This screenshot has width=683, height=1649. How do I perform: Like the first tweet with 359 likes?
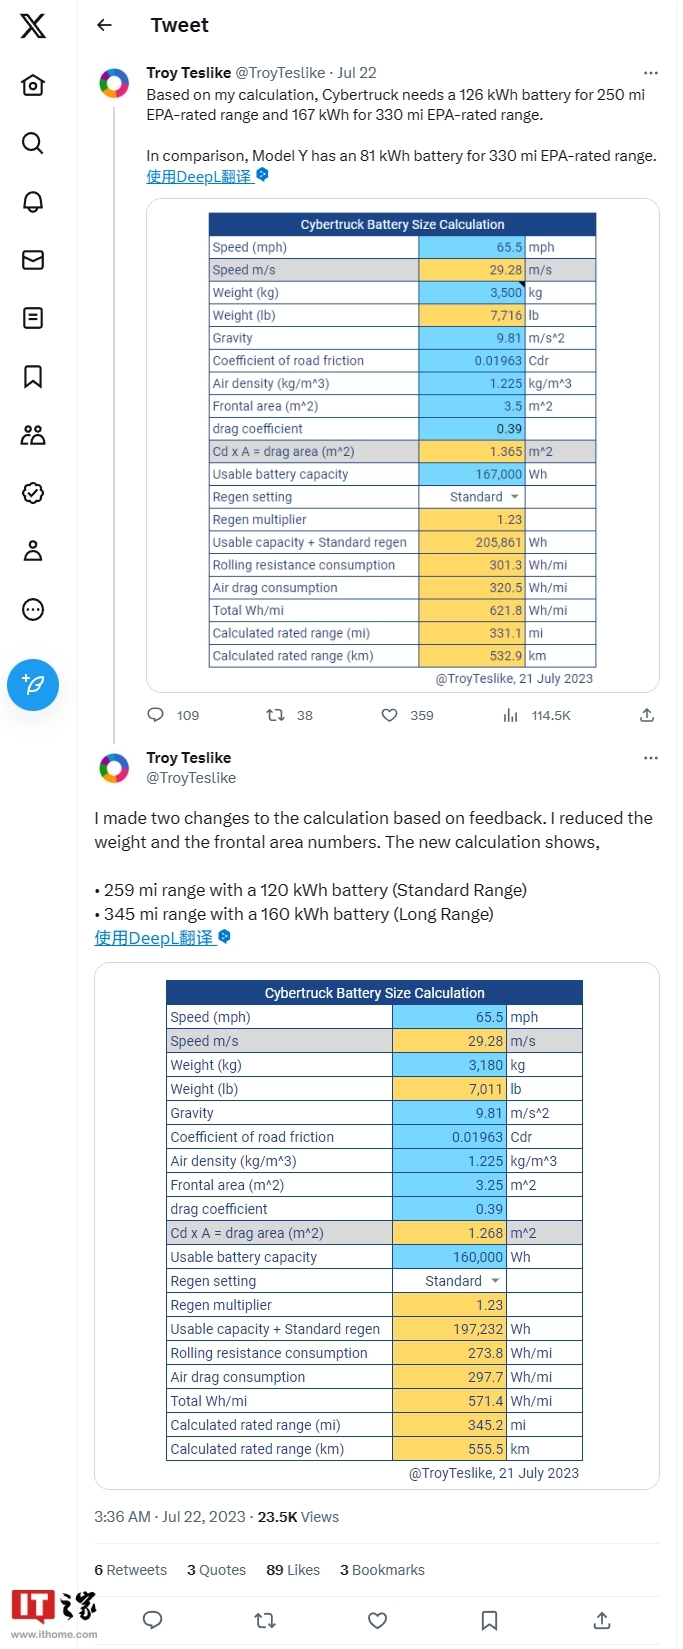(x=390, y=715)
